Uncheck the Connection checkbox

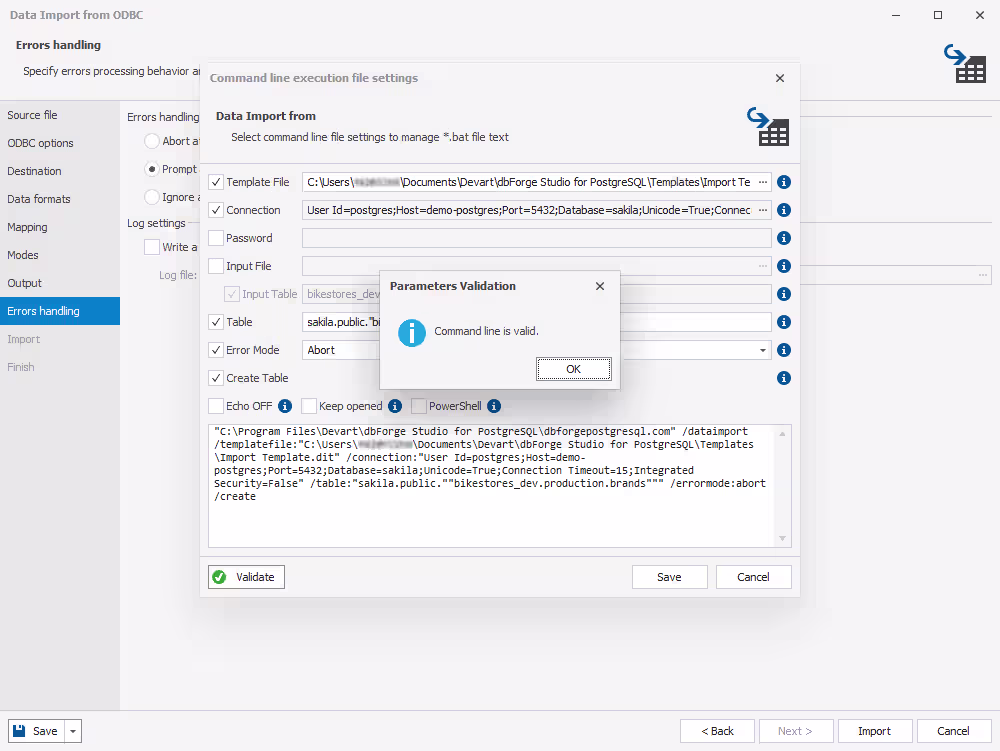pos(216,210)
